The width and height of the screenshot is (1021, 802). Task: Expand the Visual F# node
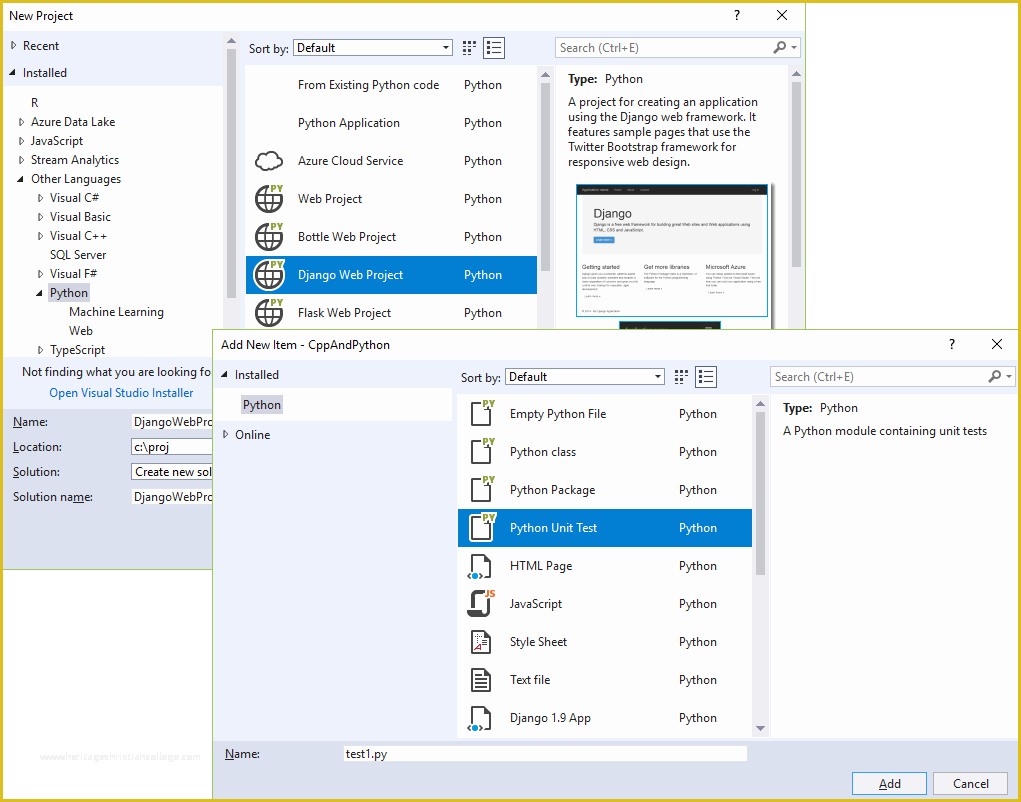coord(40,274)
